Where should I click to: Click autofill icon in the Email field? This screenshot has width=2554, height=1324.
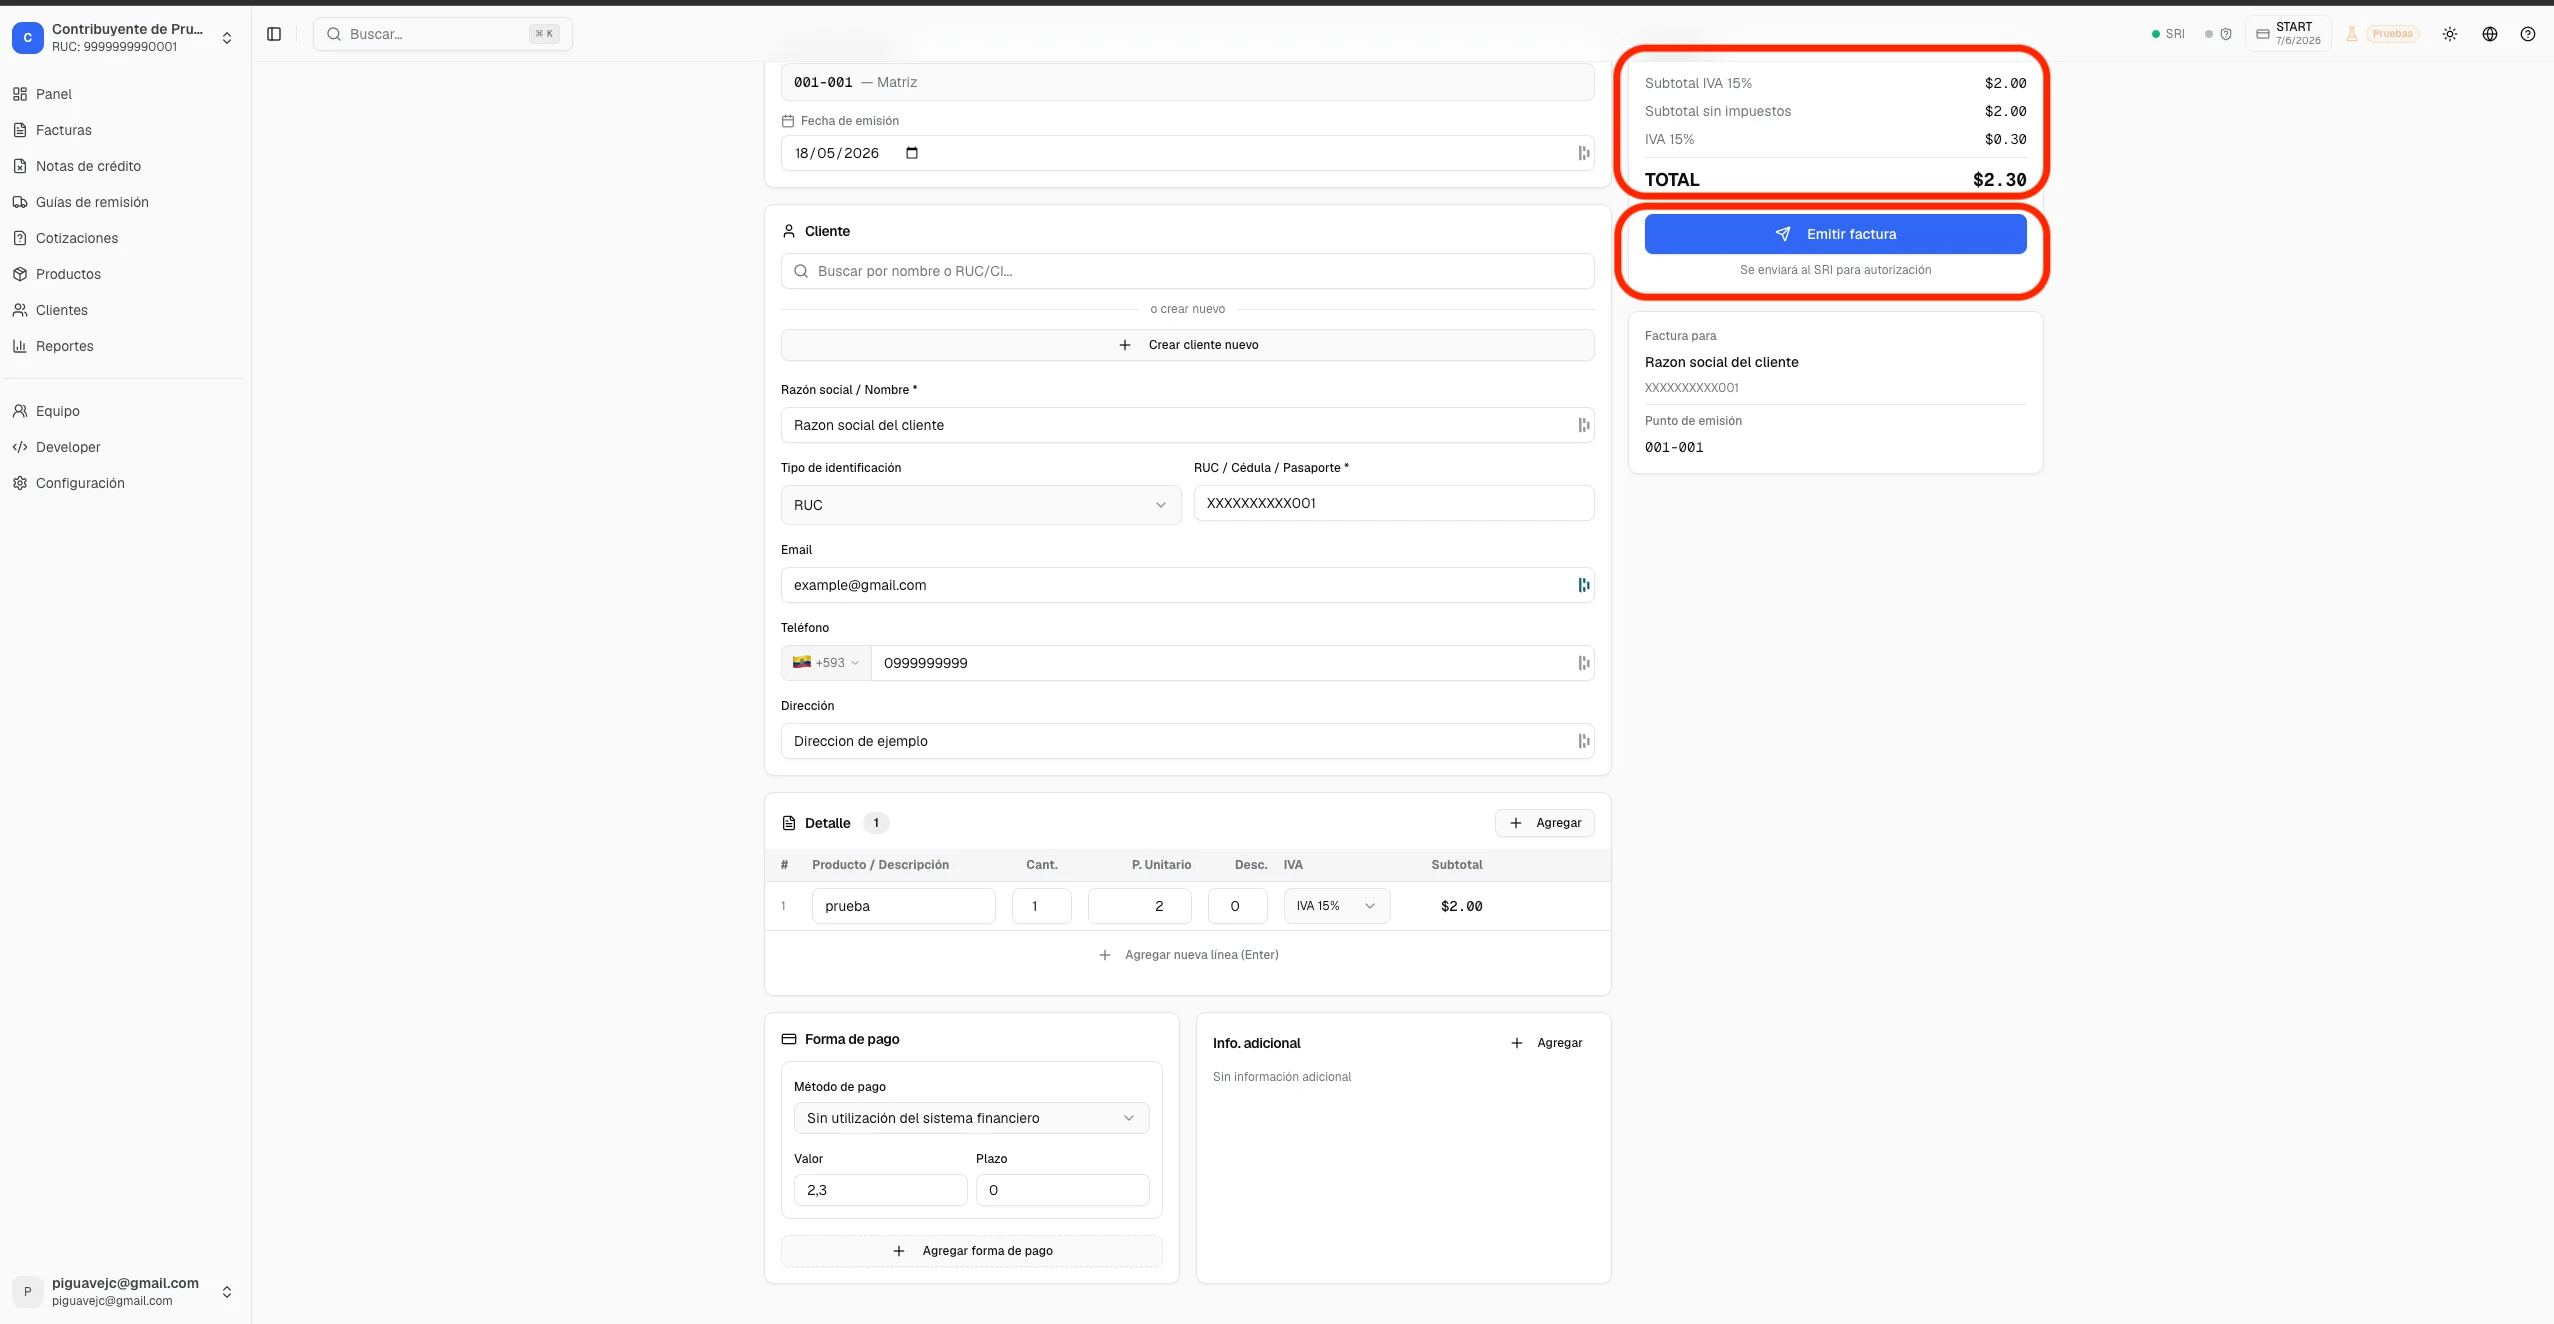pyautogui.click(x=1583, y=585)
